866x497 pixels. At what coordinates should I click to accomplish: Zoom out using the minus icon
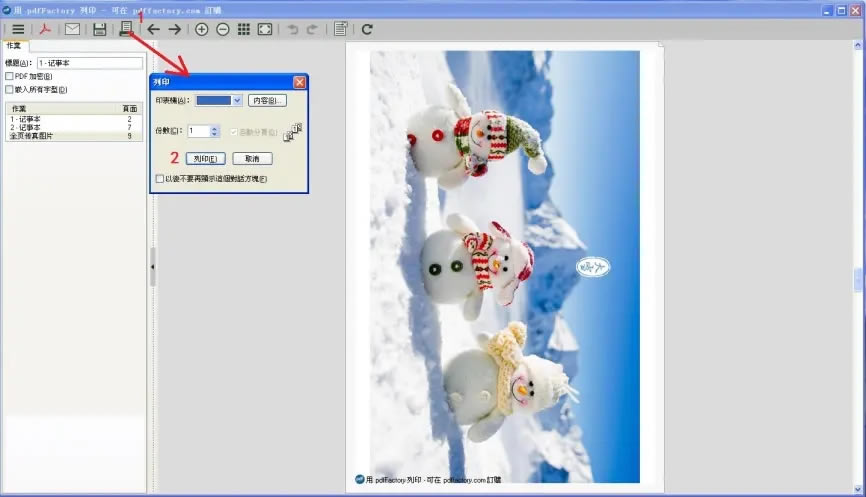point(222,29)
